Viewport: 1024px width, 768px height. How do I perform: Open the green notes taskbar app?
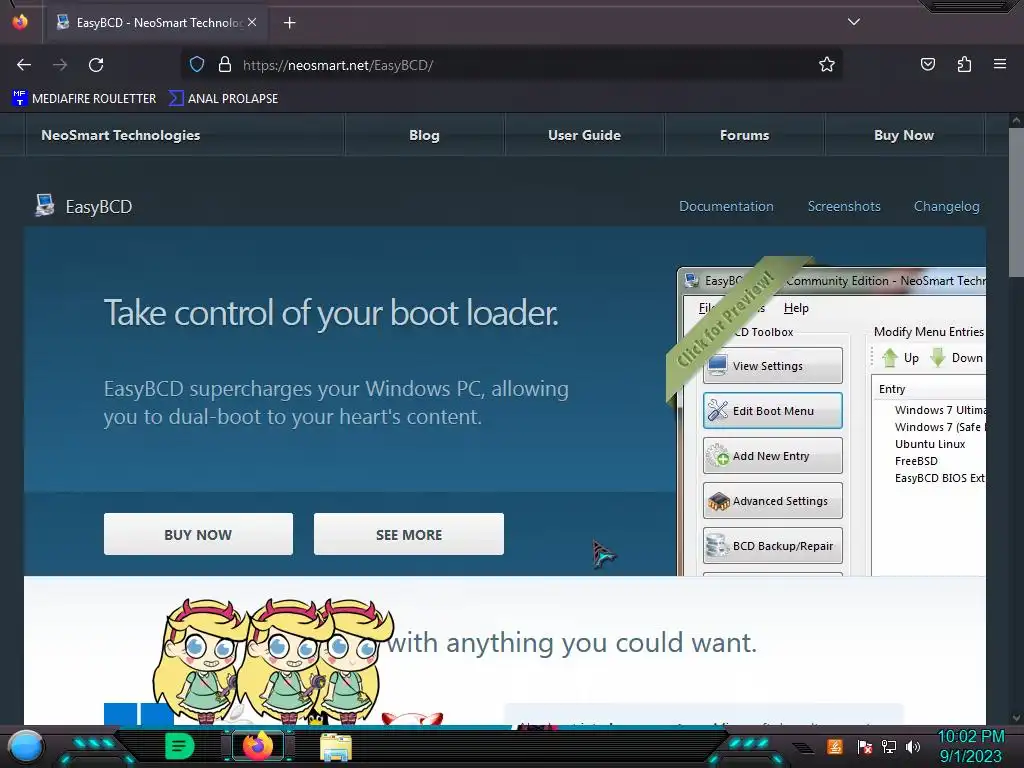(x=180, y=746)
